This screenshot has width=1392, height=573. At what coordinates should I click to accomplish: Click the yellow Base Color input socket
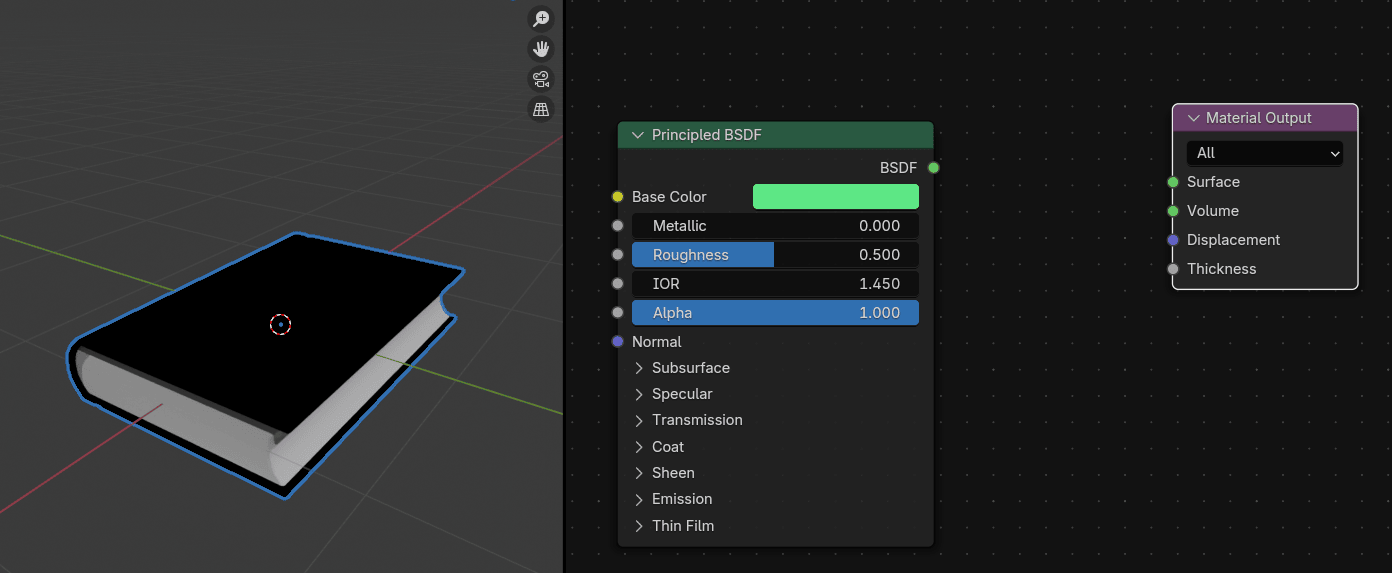(x=618, y=197)
